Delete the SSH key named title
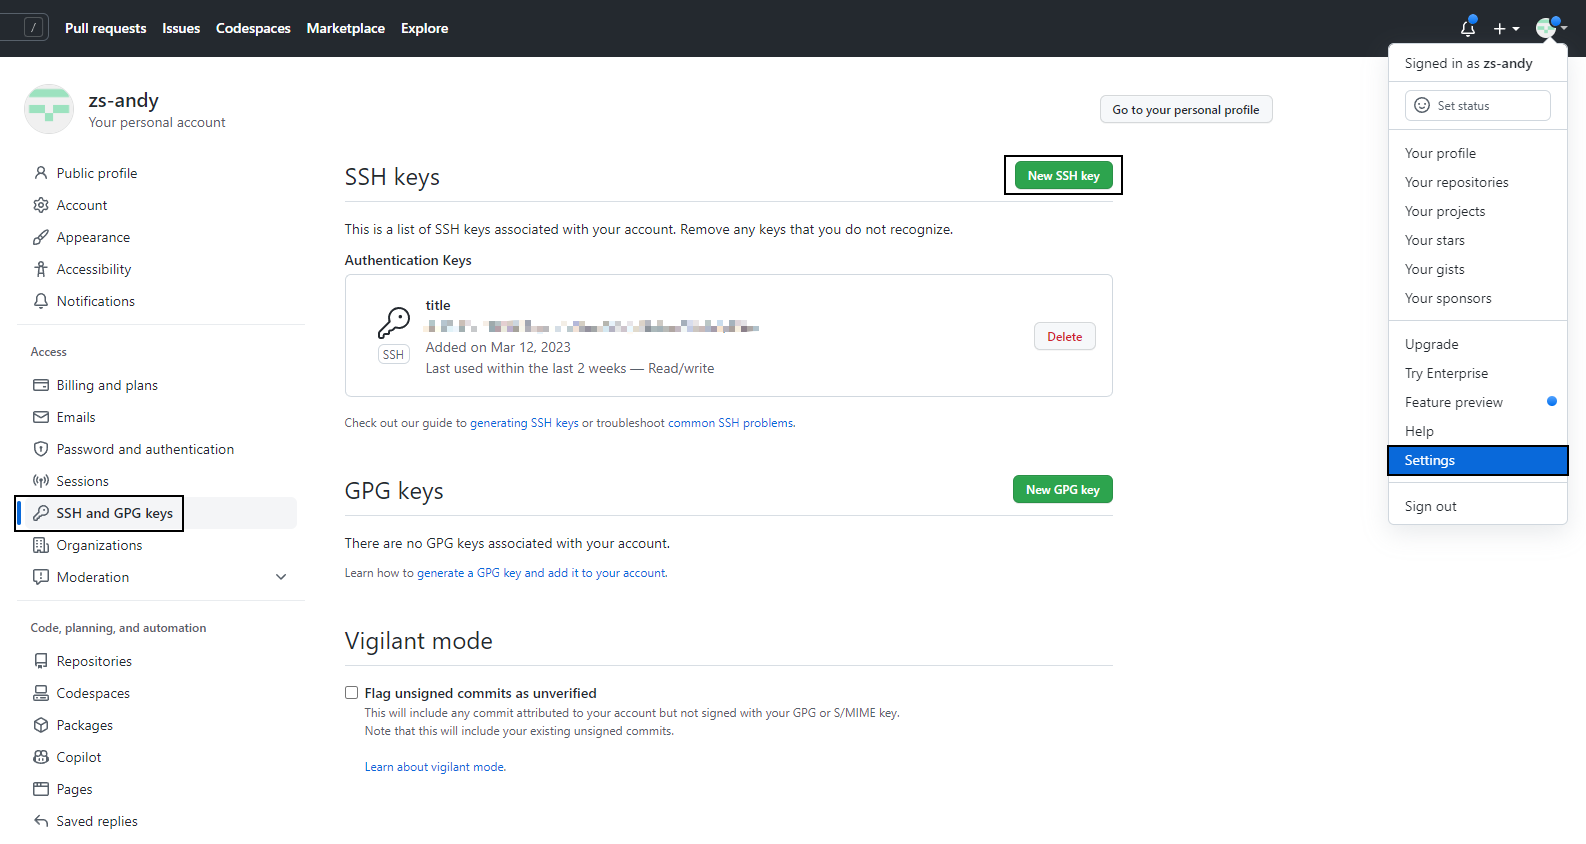The image size is (1586, 844). pyautogui.click(x=1064, y=337)
